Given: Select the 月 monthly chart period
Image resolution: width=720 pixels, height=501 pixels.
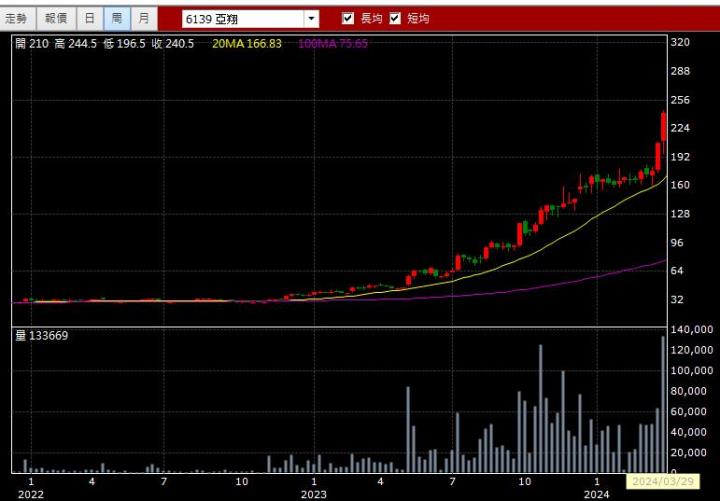Looking at the screenshot, I should (x=144, y=18).
